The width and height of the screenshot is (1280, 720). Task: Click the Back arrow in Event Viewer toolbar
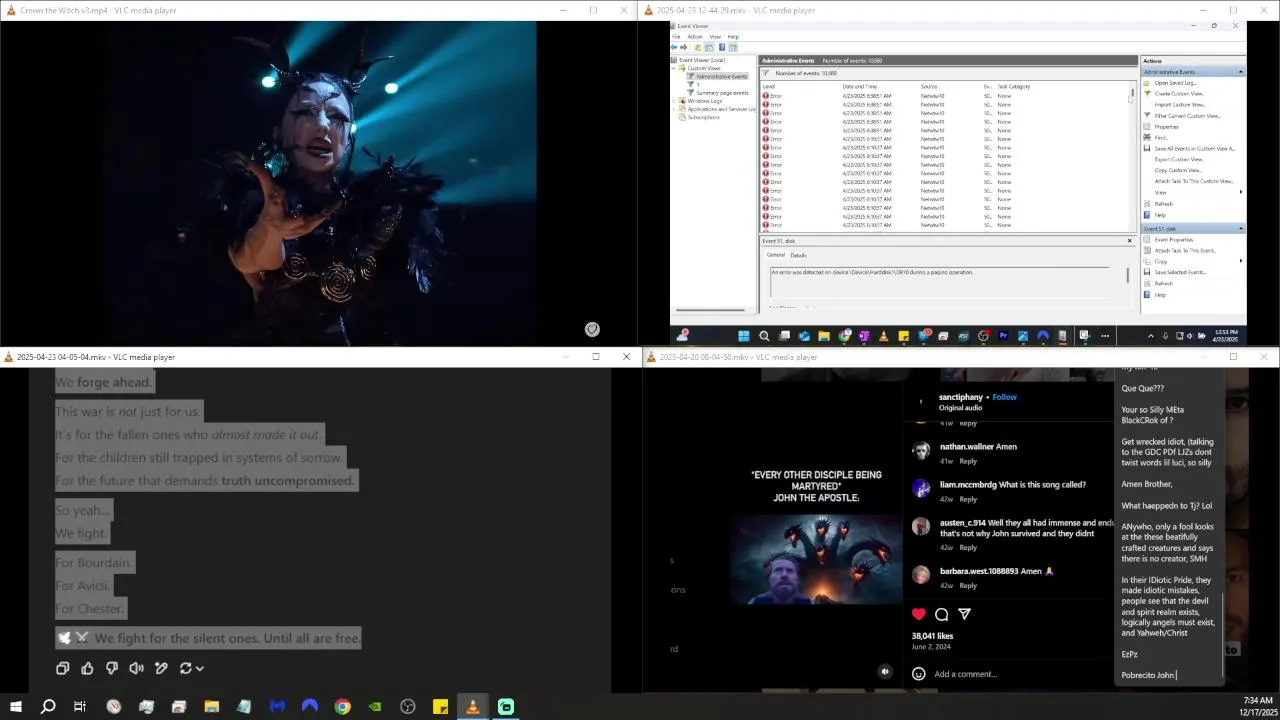(x=675, y=47)
